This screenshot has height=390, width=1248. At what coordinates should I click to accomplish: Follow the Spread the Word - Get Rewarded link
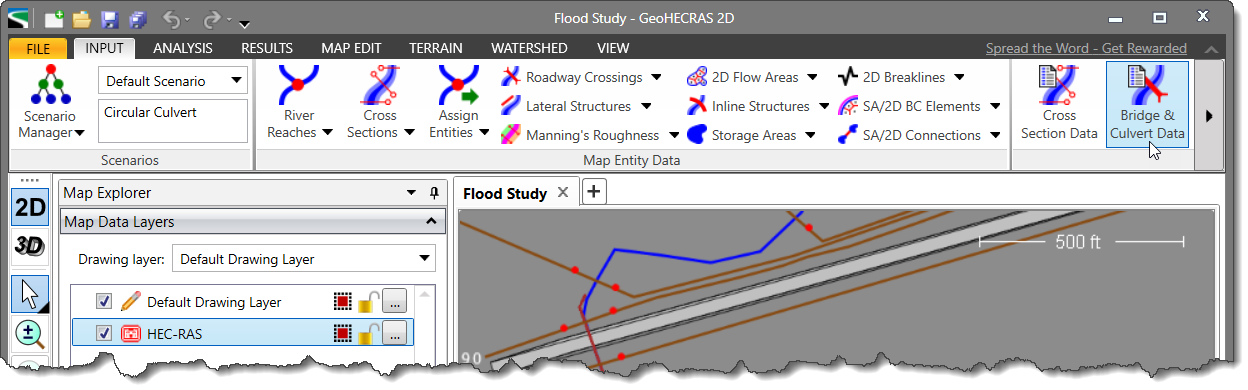pyautogui.click(x=1086, y=48)
